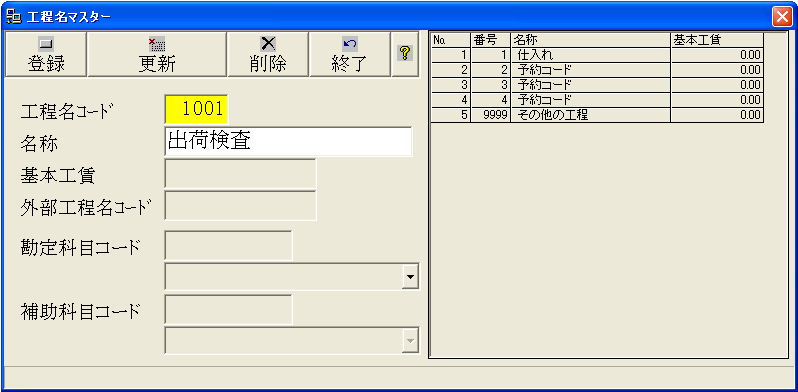Click the 名称 field containing 出荷検査

click(x=289, y=141)
